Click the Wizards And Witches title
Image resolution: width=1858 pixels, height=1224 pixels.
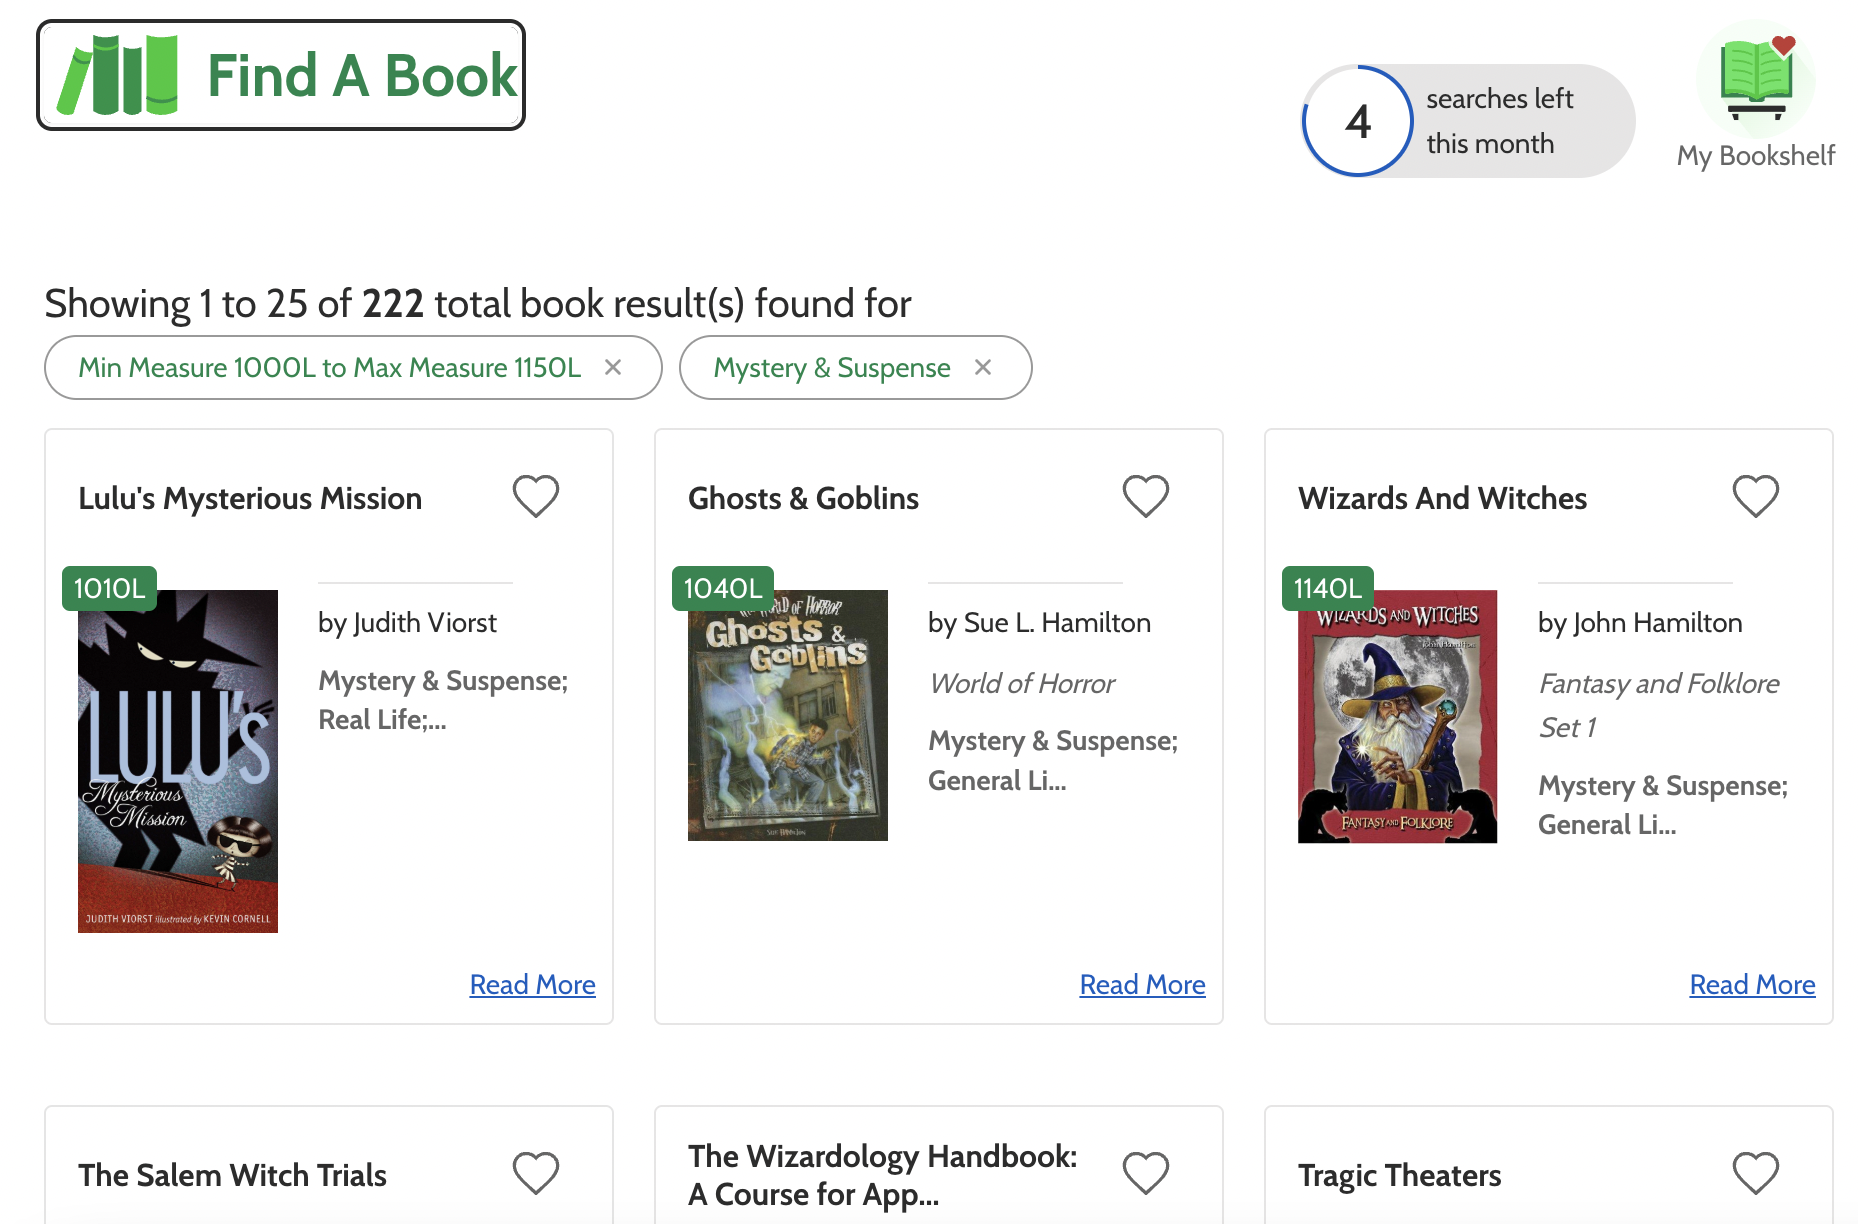click(1442, 498)
